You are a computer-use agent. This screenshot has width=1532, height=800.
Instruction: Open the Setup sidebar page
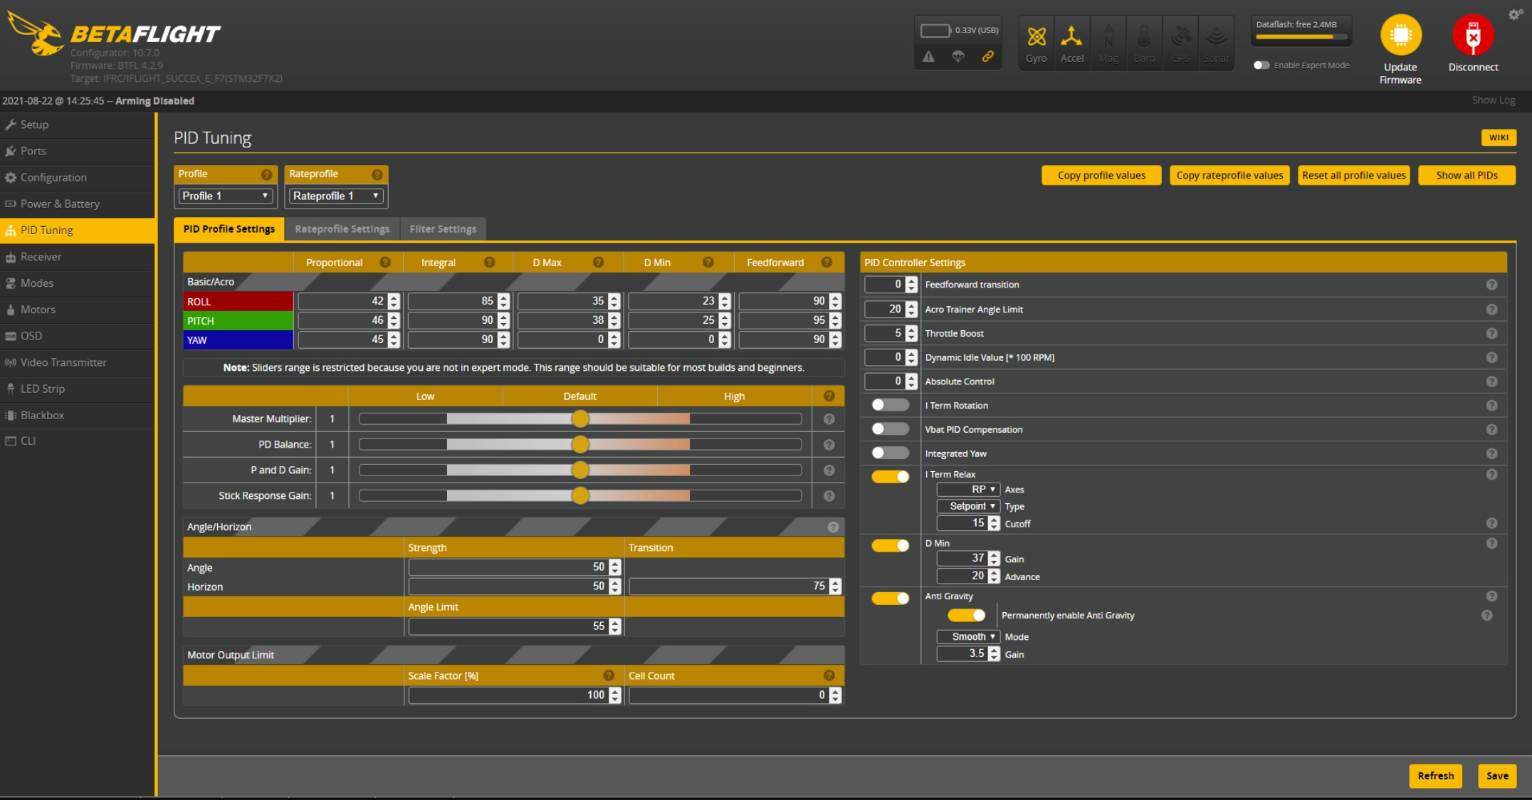(77, 125)
